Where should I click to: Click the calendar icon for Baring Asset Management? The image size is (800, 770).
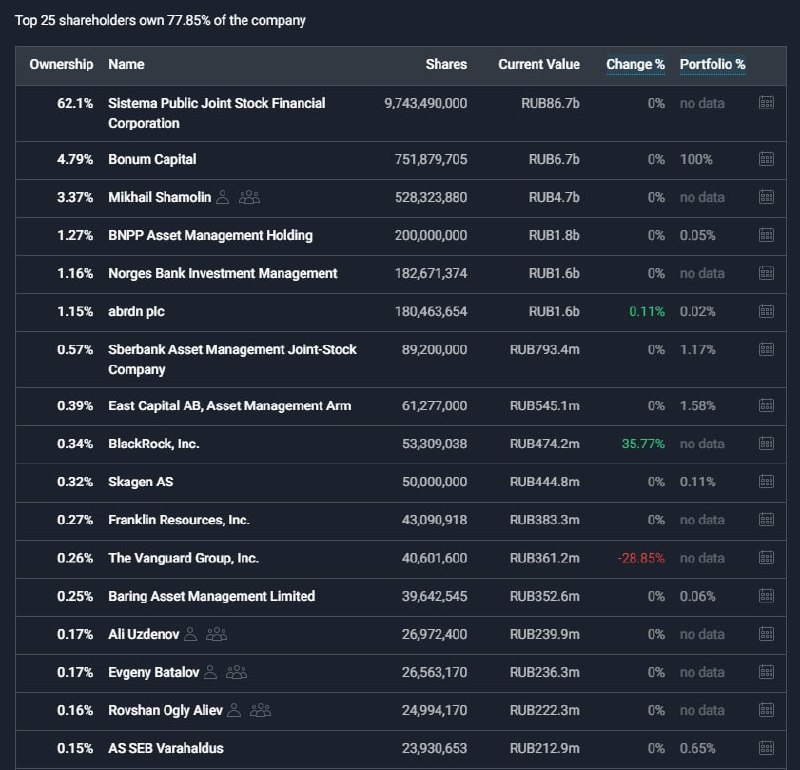pos(766,595)
